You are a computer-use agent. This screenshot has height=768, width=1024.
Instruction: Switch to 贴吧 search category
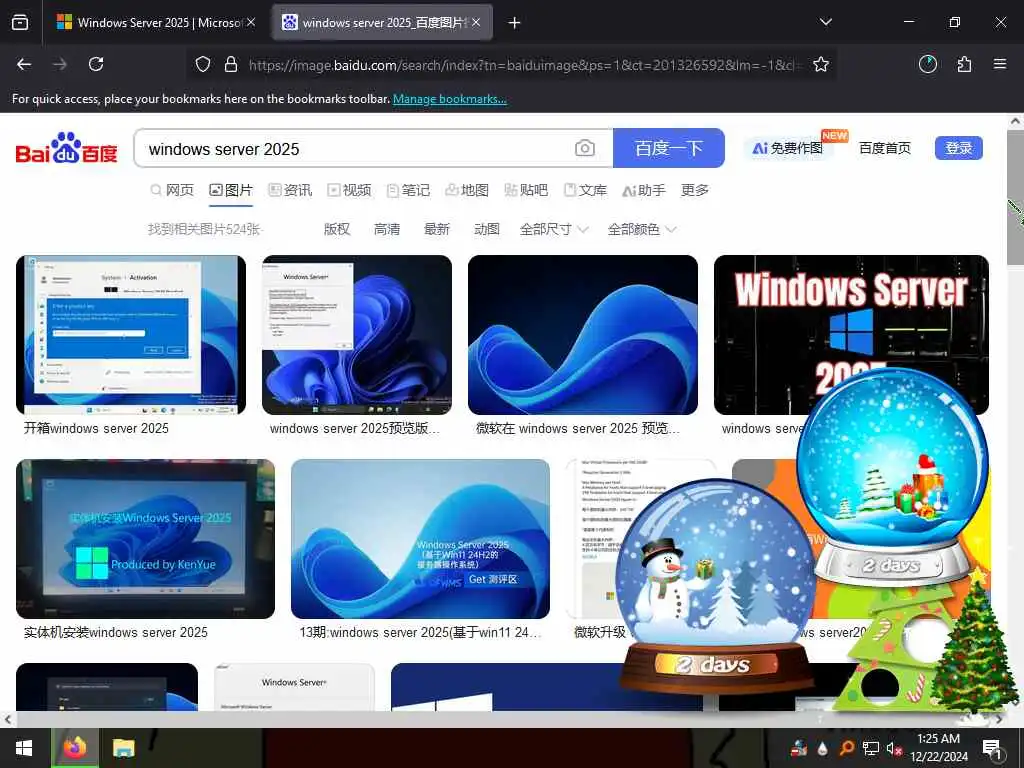click(526, 190)
